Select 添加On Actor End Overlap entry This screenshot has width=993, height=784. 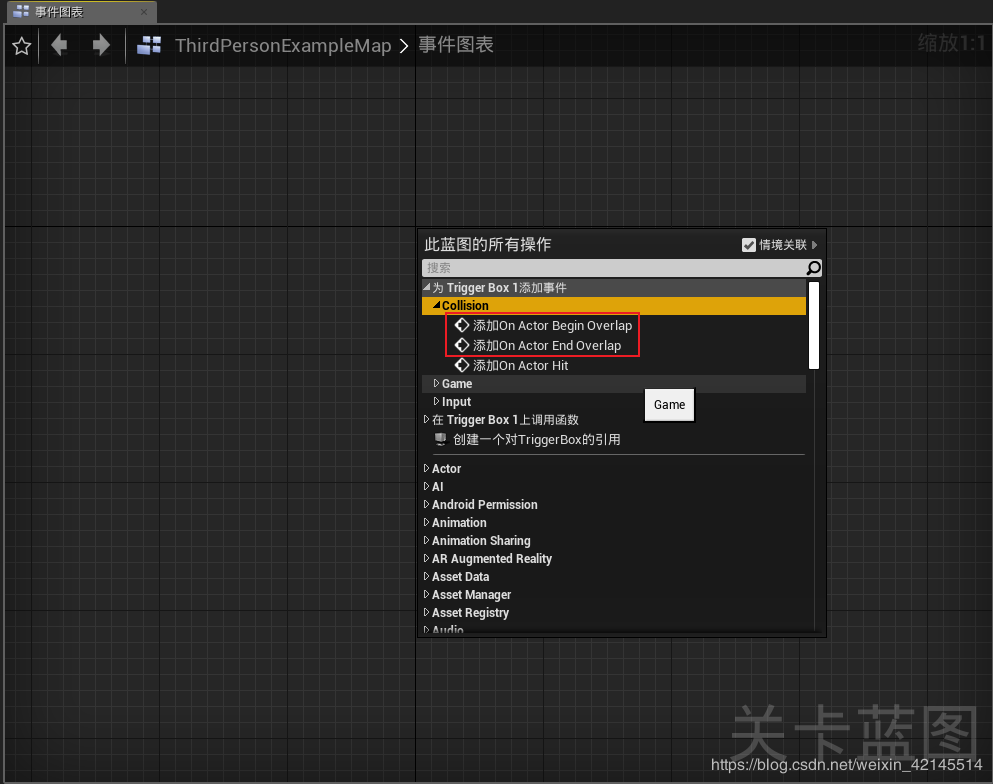coord(547,346)
